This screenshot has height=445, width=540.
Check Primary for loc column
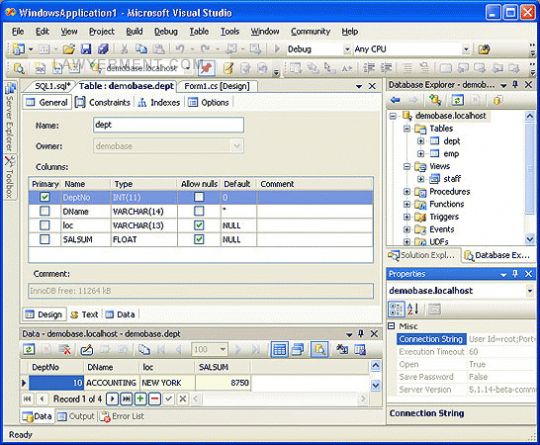[x=45, y=225]
